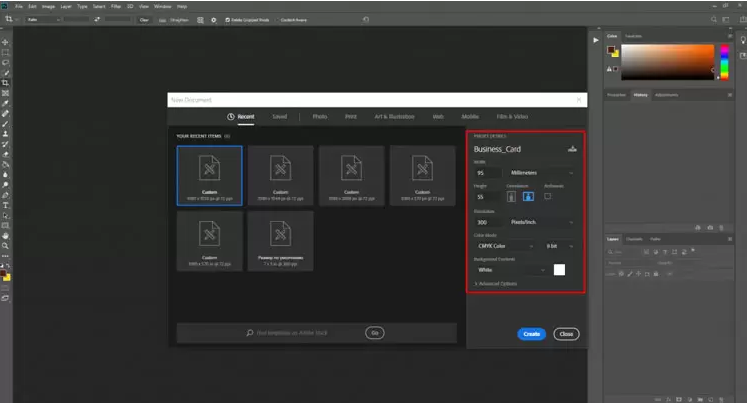The width and height of the screenshot is (749, 406).
Task: Click the search magnifier in the options bar
Action: (714, 20)
